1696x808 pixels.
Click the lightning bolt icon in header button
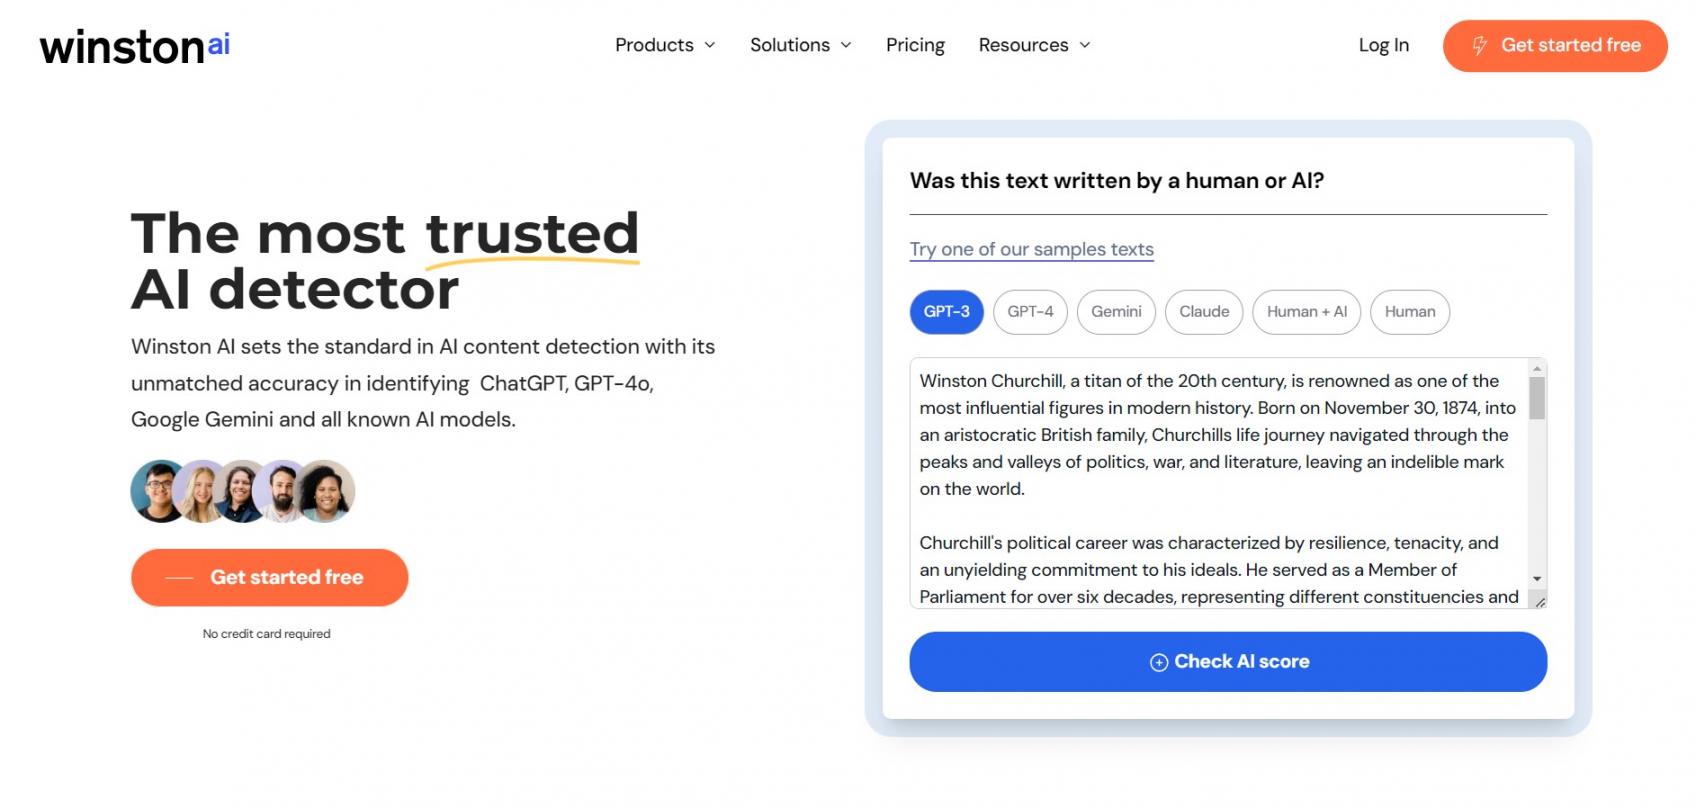coord(1480,46)
